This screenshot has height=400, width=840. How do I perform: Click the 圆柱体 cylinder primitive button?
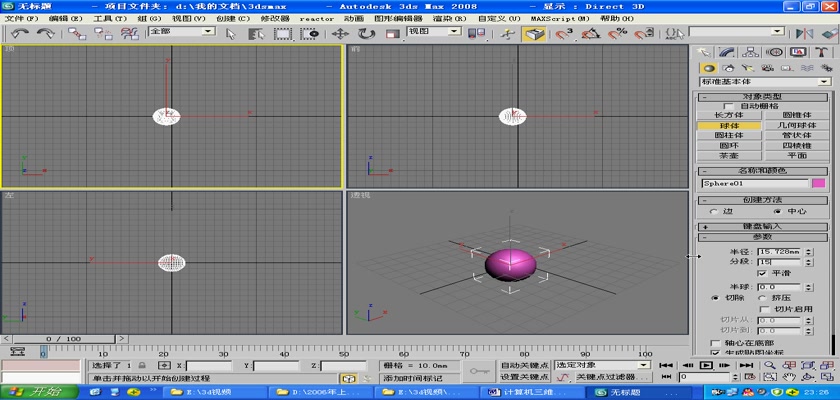click(729, 135)
